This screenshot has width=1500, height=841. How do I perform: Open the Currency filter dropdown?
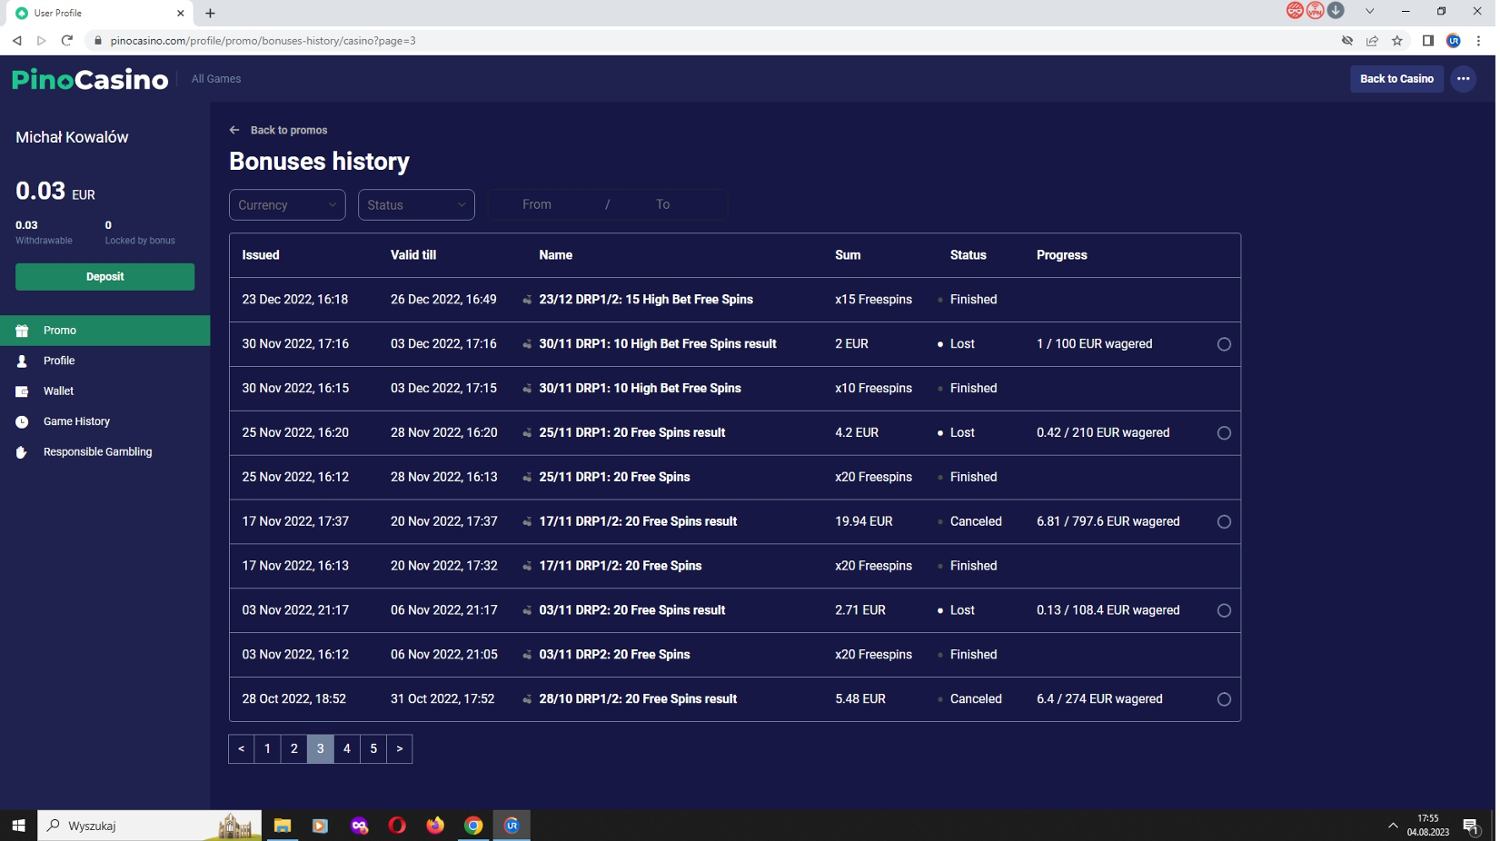[287, 205]
